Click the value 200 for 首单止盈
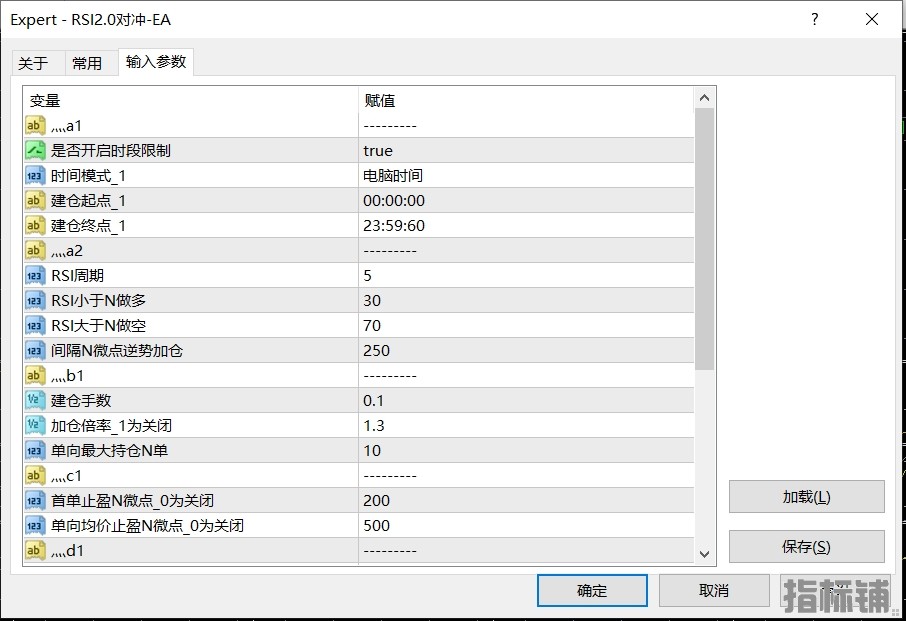Viewport: 906px width, 621px height. (x=526, y=501)
